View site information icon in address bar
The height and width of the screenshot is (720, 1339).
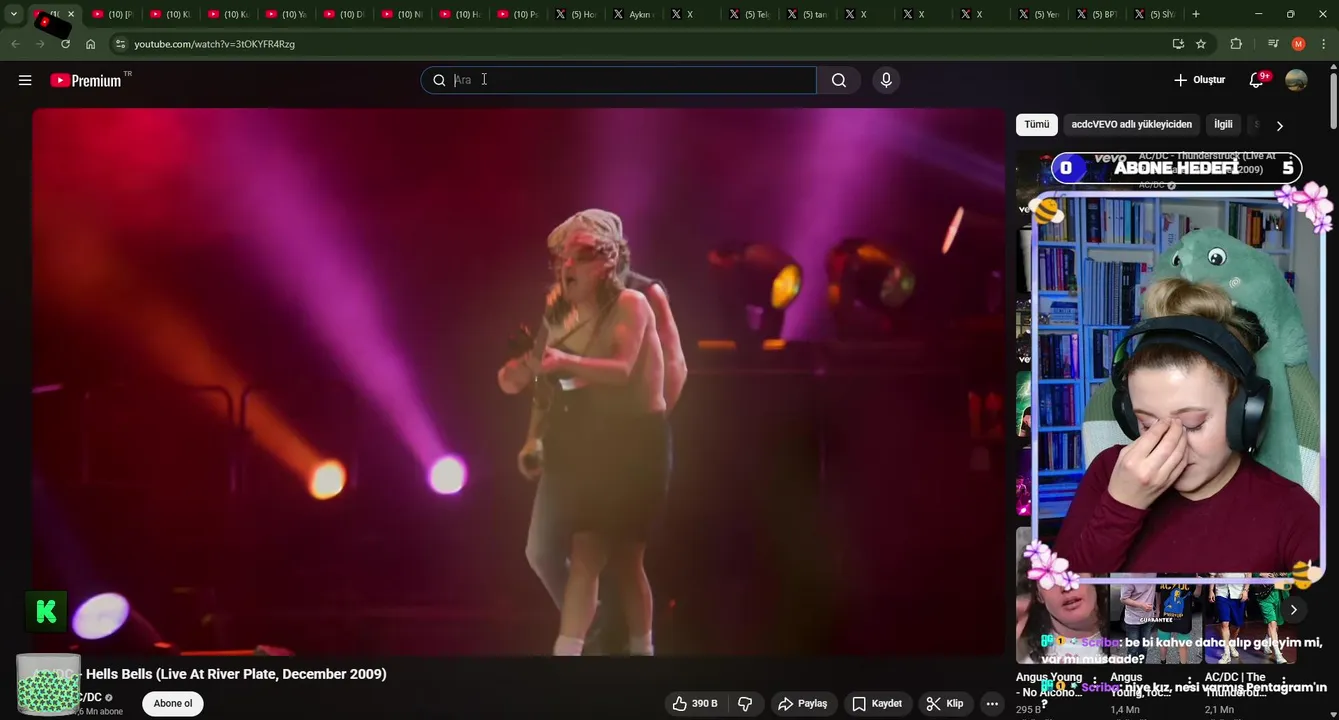(120, 44)
